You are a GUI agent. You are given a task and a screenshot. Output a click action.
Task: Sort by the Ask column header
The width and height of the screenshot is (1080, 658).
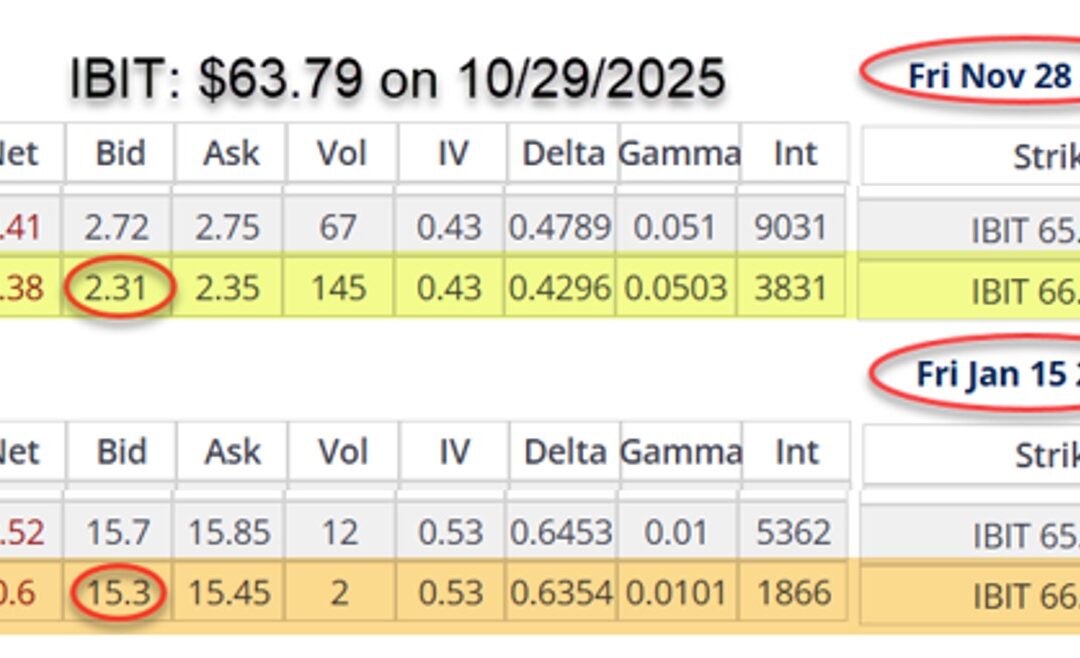(231, 154)
